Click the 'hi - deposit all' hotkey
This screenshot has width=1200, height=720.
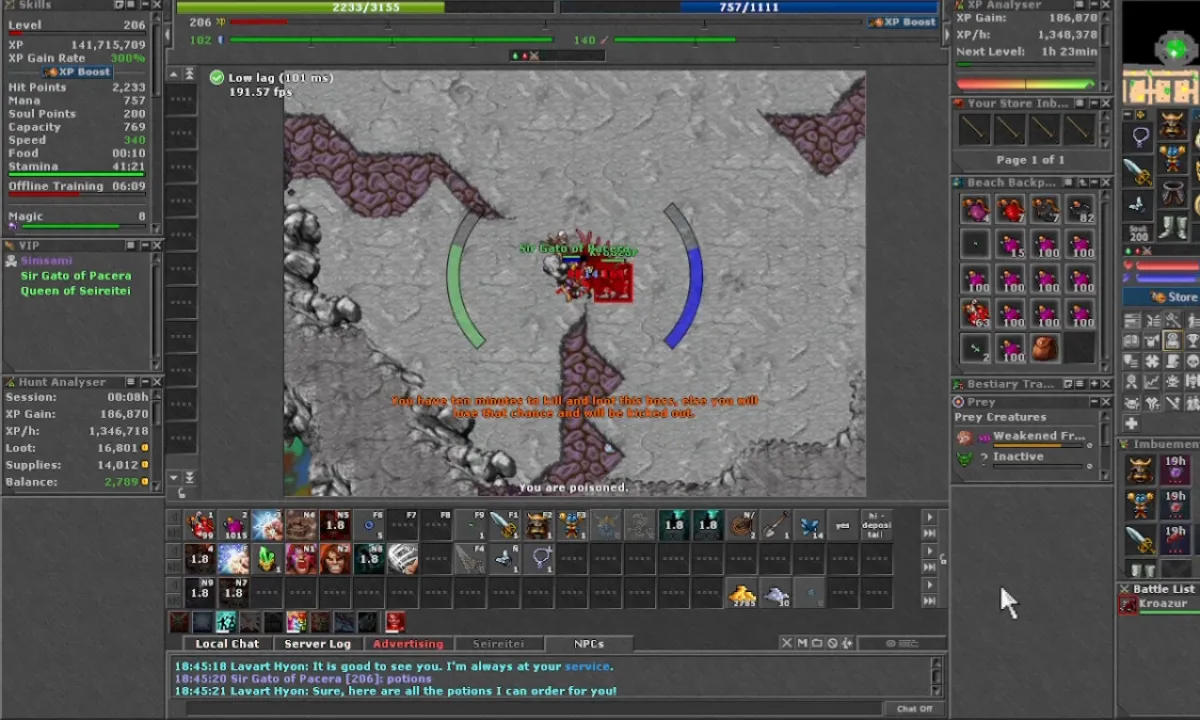[x=877, y=525]
